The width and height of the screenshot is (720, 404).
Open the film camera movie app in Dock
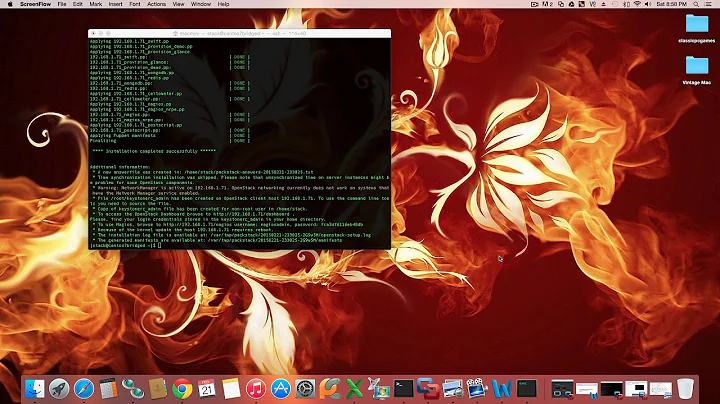477,389
